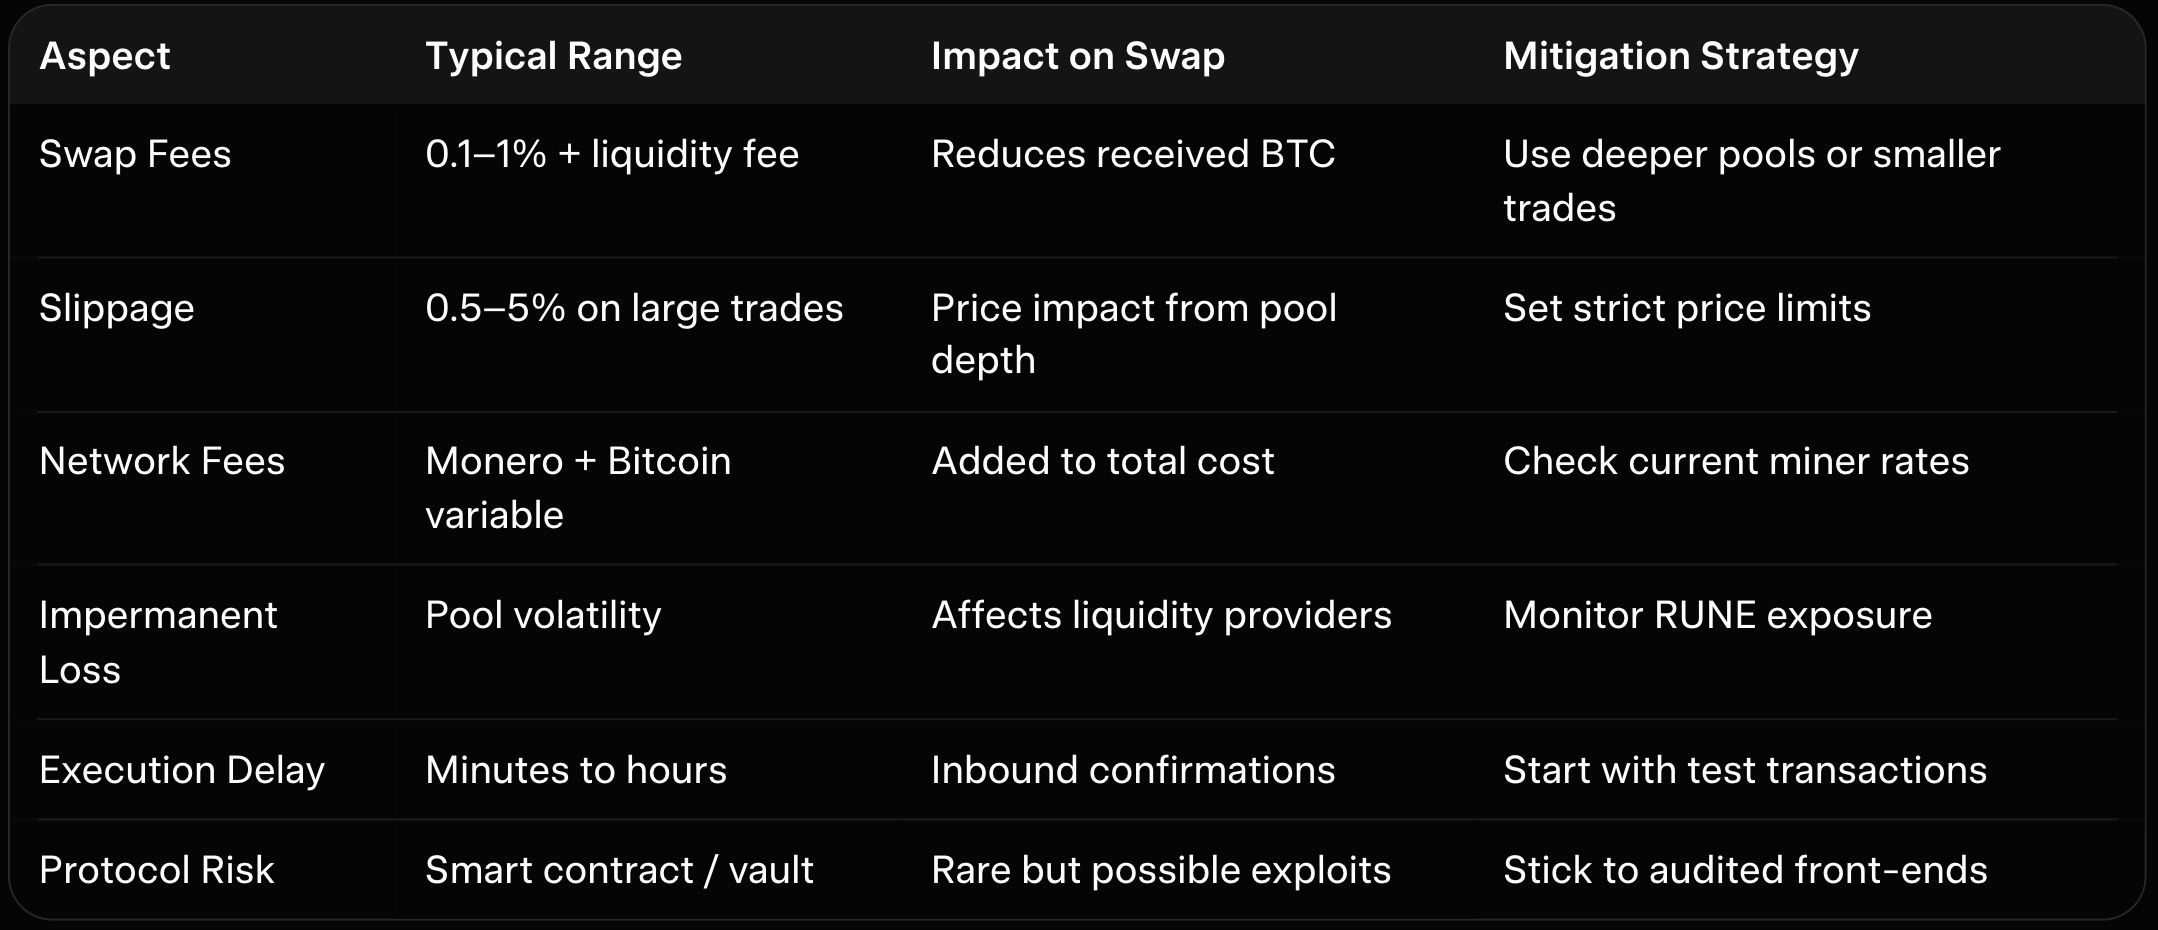The height and width of the screenshot is (930, 2158).
Task: Click the 'Start with test transactions' cell
Action: pyautogui.click(x=1744, y=770)
